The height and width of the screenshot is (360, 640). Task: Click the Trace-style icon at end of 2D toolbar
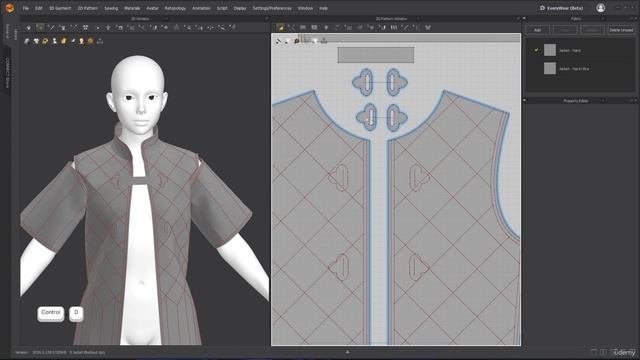428,27
